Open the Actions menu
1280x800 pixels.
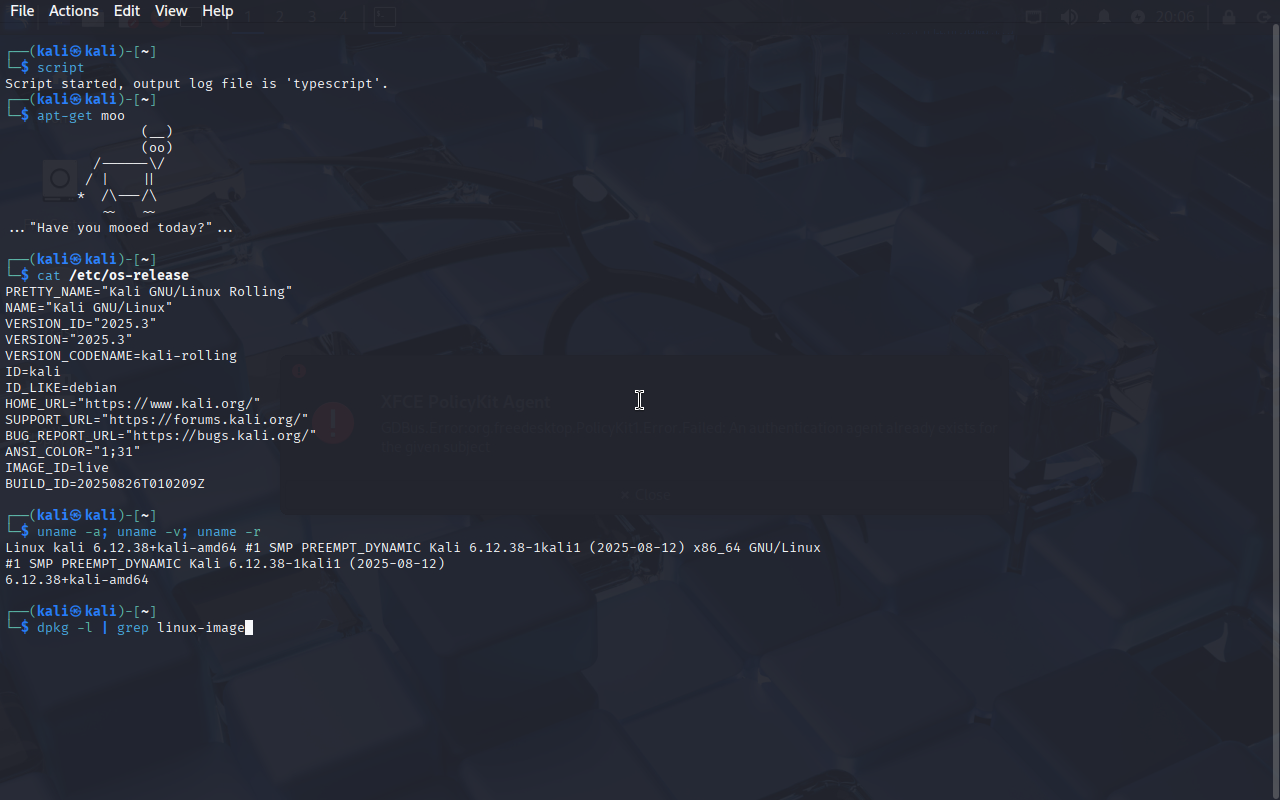pyautogui.click(x=74, y=11)
